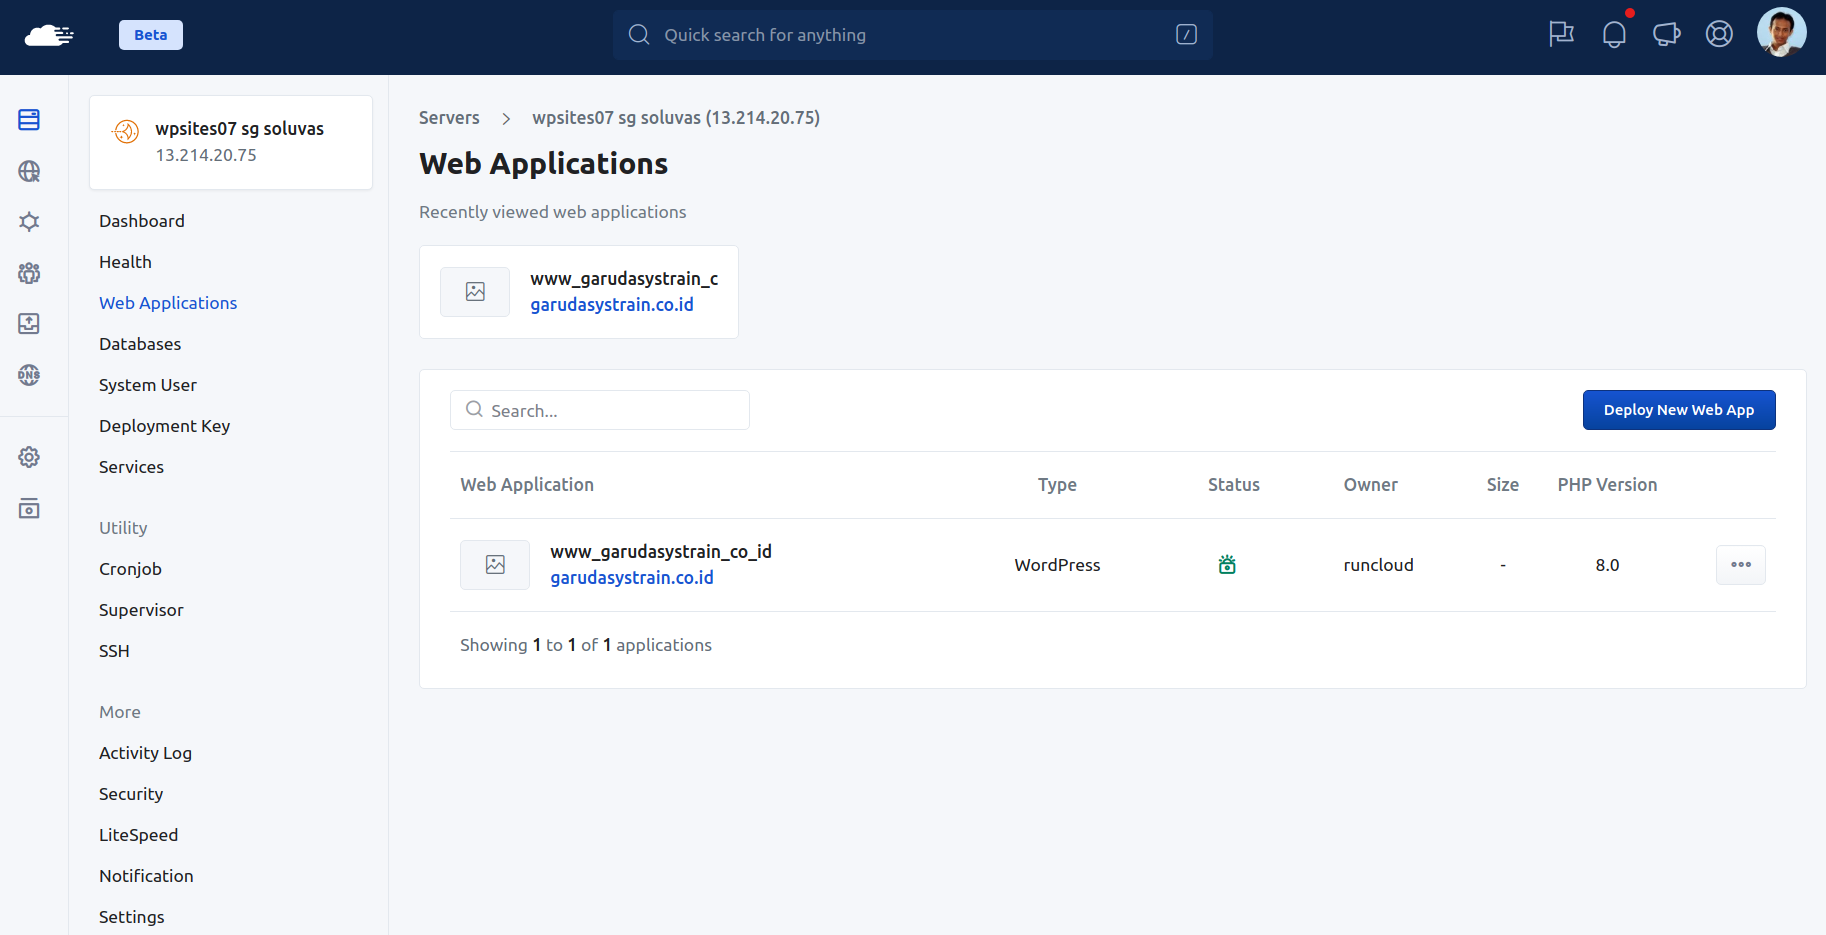The width and height of the screenshot is (1826, 935).
Task: Open the globe web apps icon in rail
Action: (x=29, y=171)
